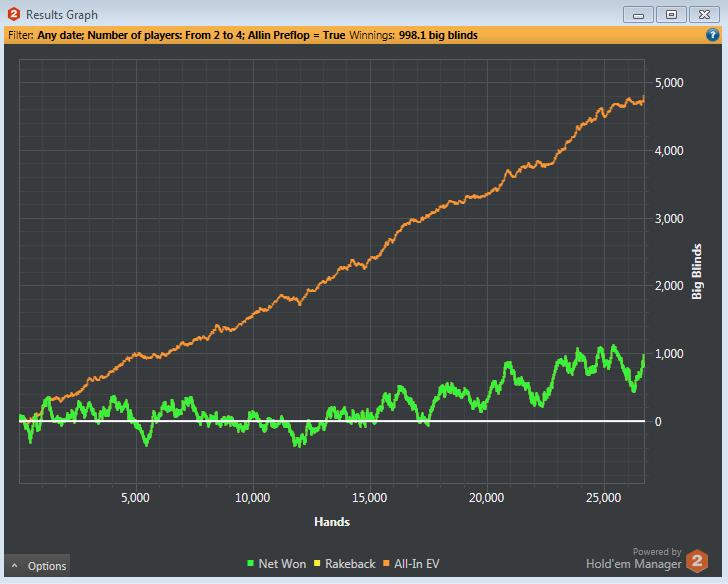Click the 'Results Graph' window title

[x=62, y=15]
